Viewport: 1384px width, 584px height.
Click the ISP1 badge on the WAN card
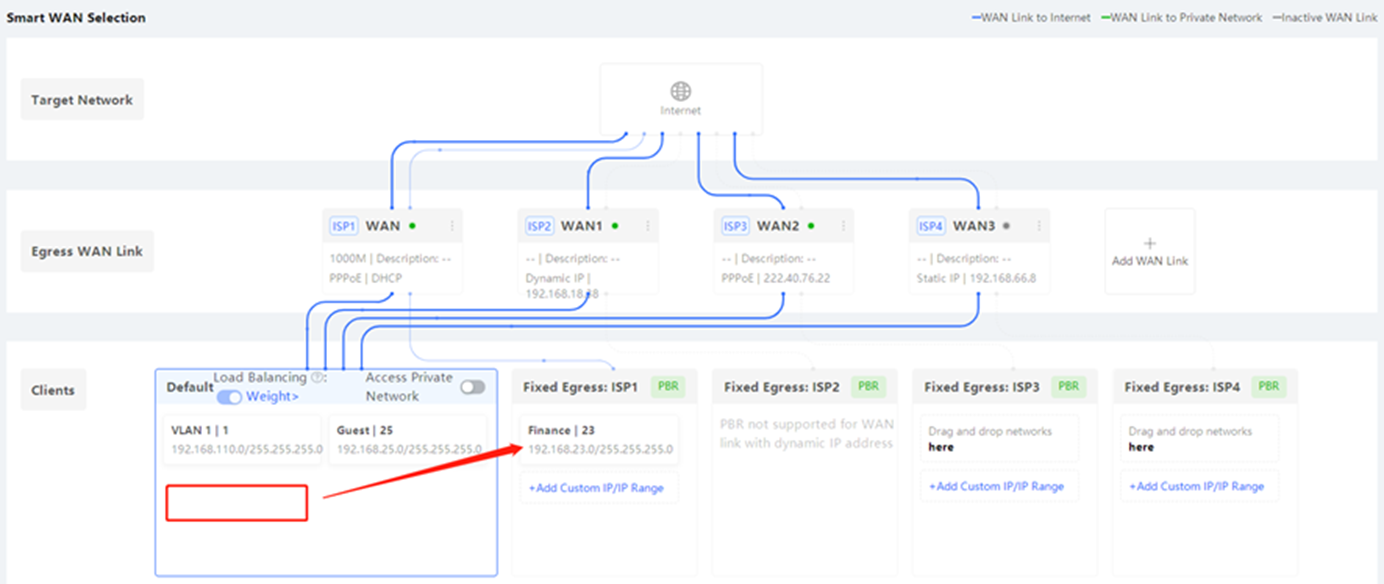[x=343, y=226]
